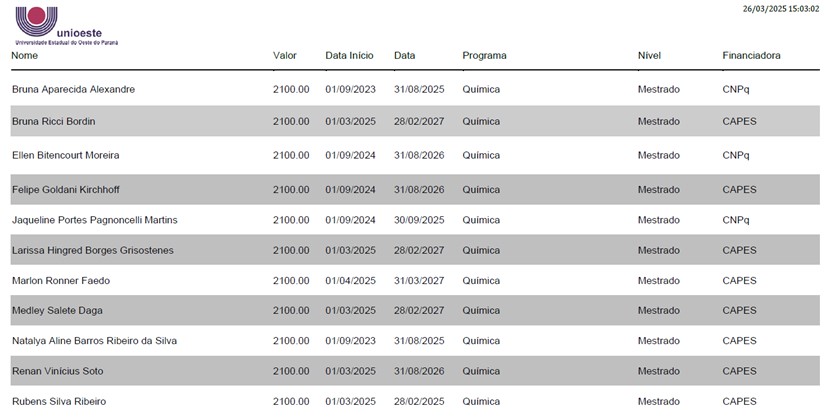The height and width of the screenshot is (419, 832).
Task: Click Larissa Hingred Borges Grisostenes name
Action: click(93, 250)
